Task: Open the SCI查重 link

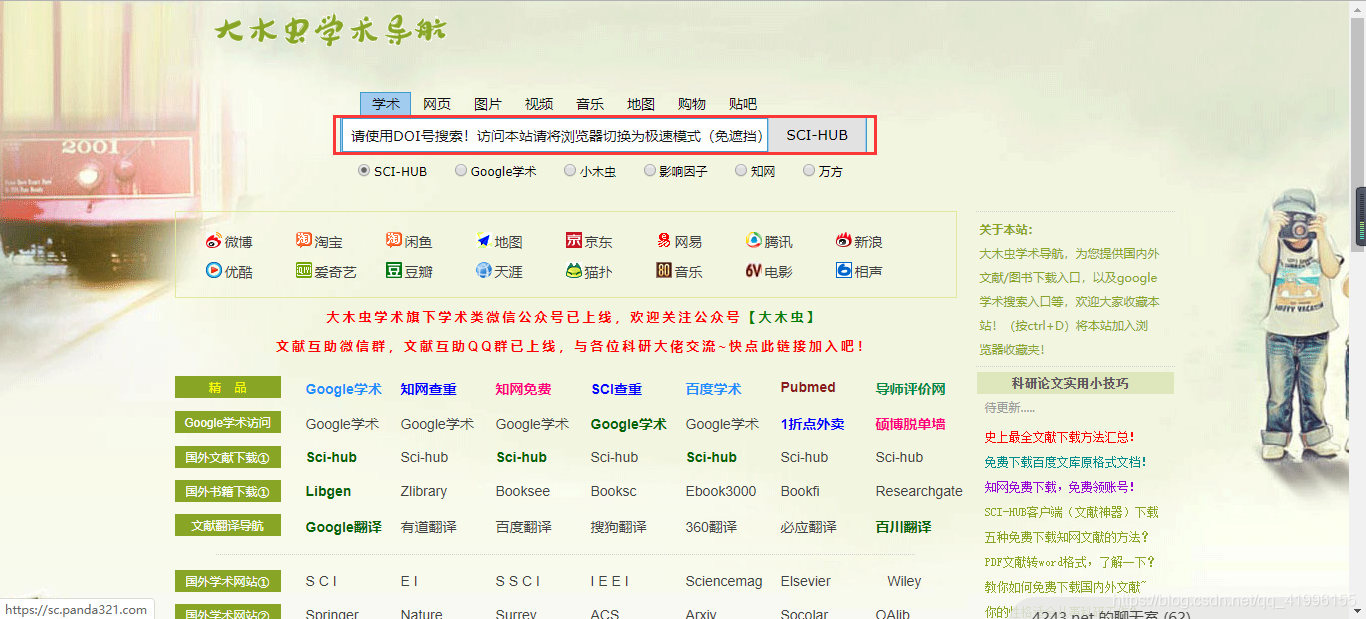Action: pyautogui.click(x=616, y=389)
